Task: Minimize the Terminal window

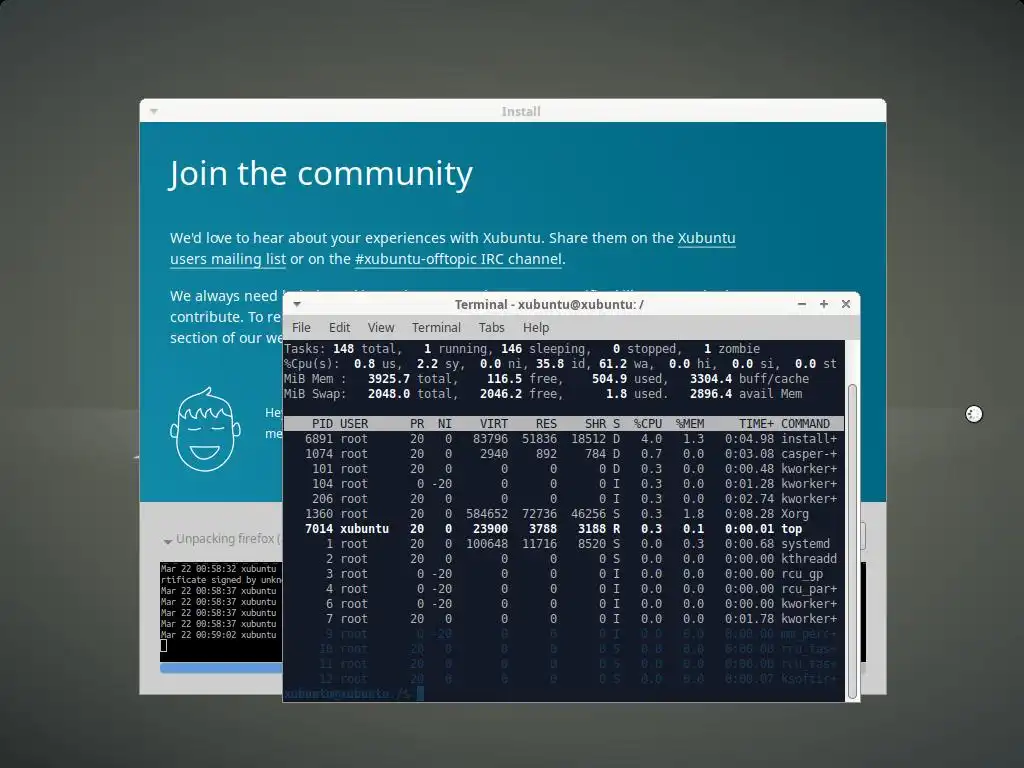Action: coord(802,304)
